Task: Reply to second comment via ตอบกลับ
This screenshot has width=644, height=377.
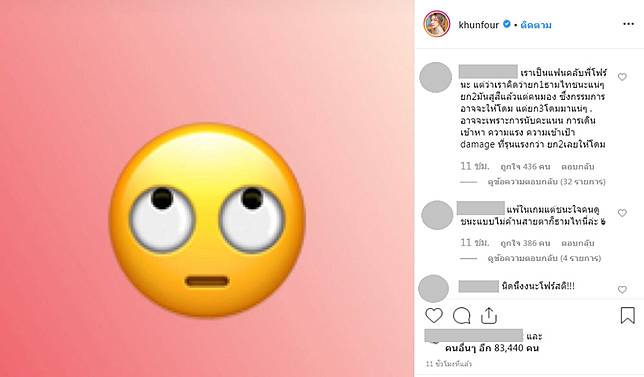Action: coord(578,243)
